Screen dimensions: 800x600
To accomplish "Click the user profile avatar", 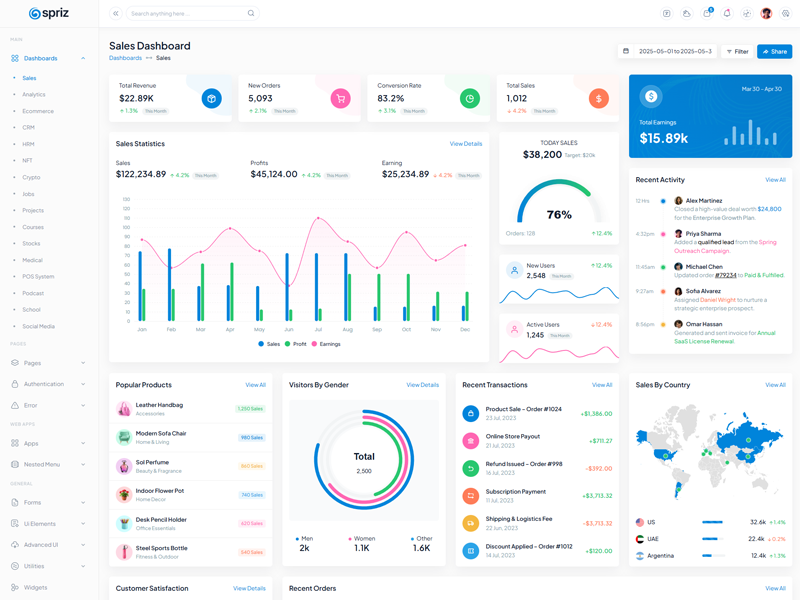I will point(766,14).
